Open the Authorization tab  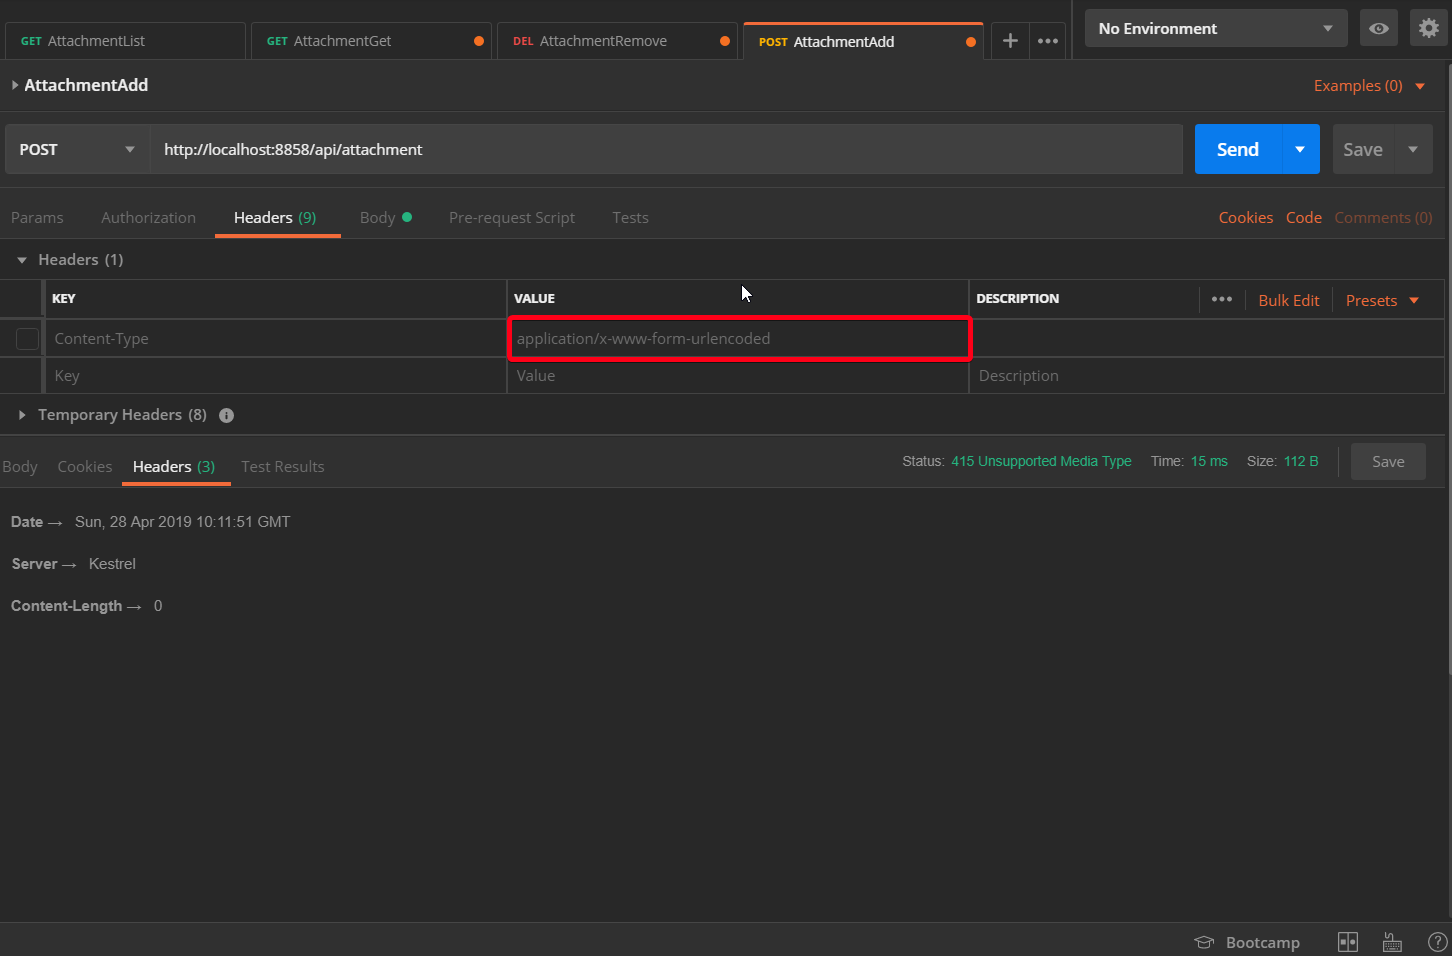pyautogui.click(x=149, y=217)
